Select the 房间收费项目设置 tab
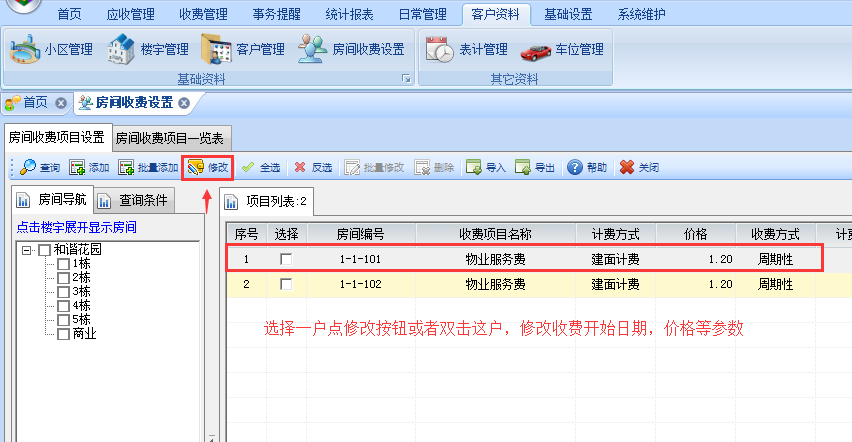The width and height of the screenshot is (852, 442). pyautogui.click(x=57, y=137)
